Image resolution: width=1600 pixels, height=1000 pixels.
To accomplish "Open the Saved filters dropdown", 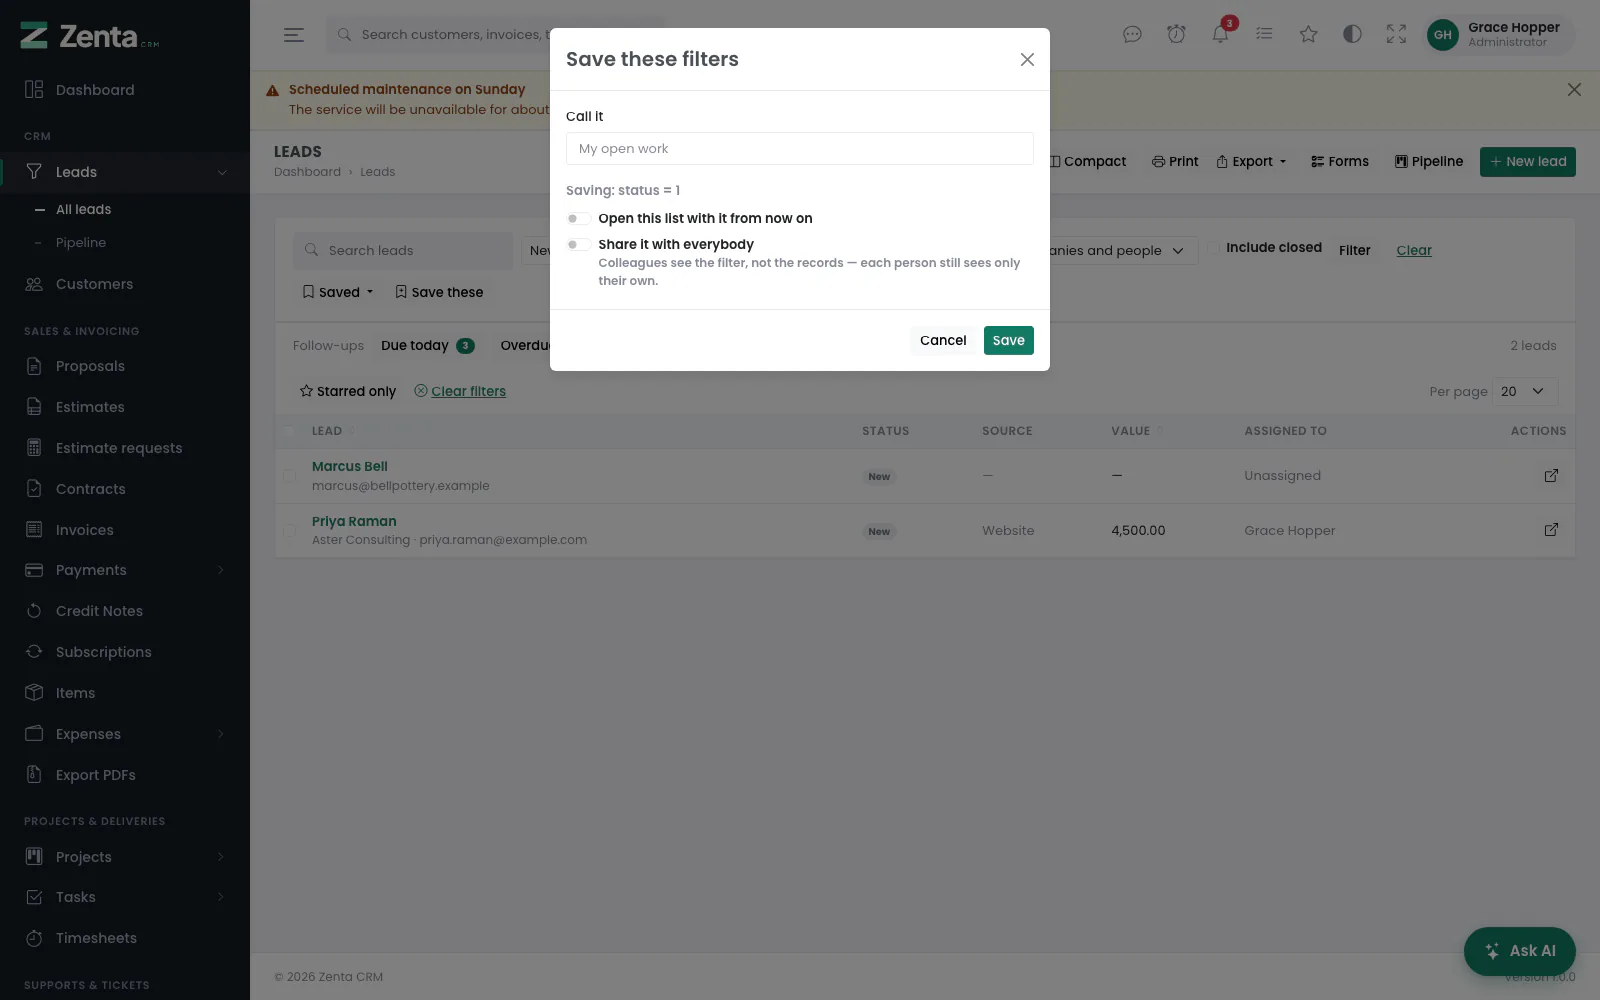I will [x=338, y=292].
